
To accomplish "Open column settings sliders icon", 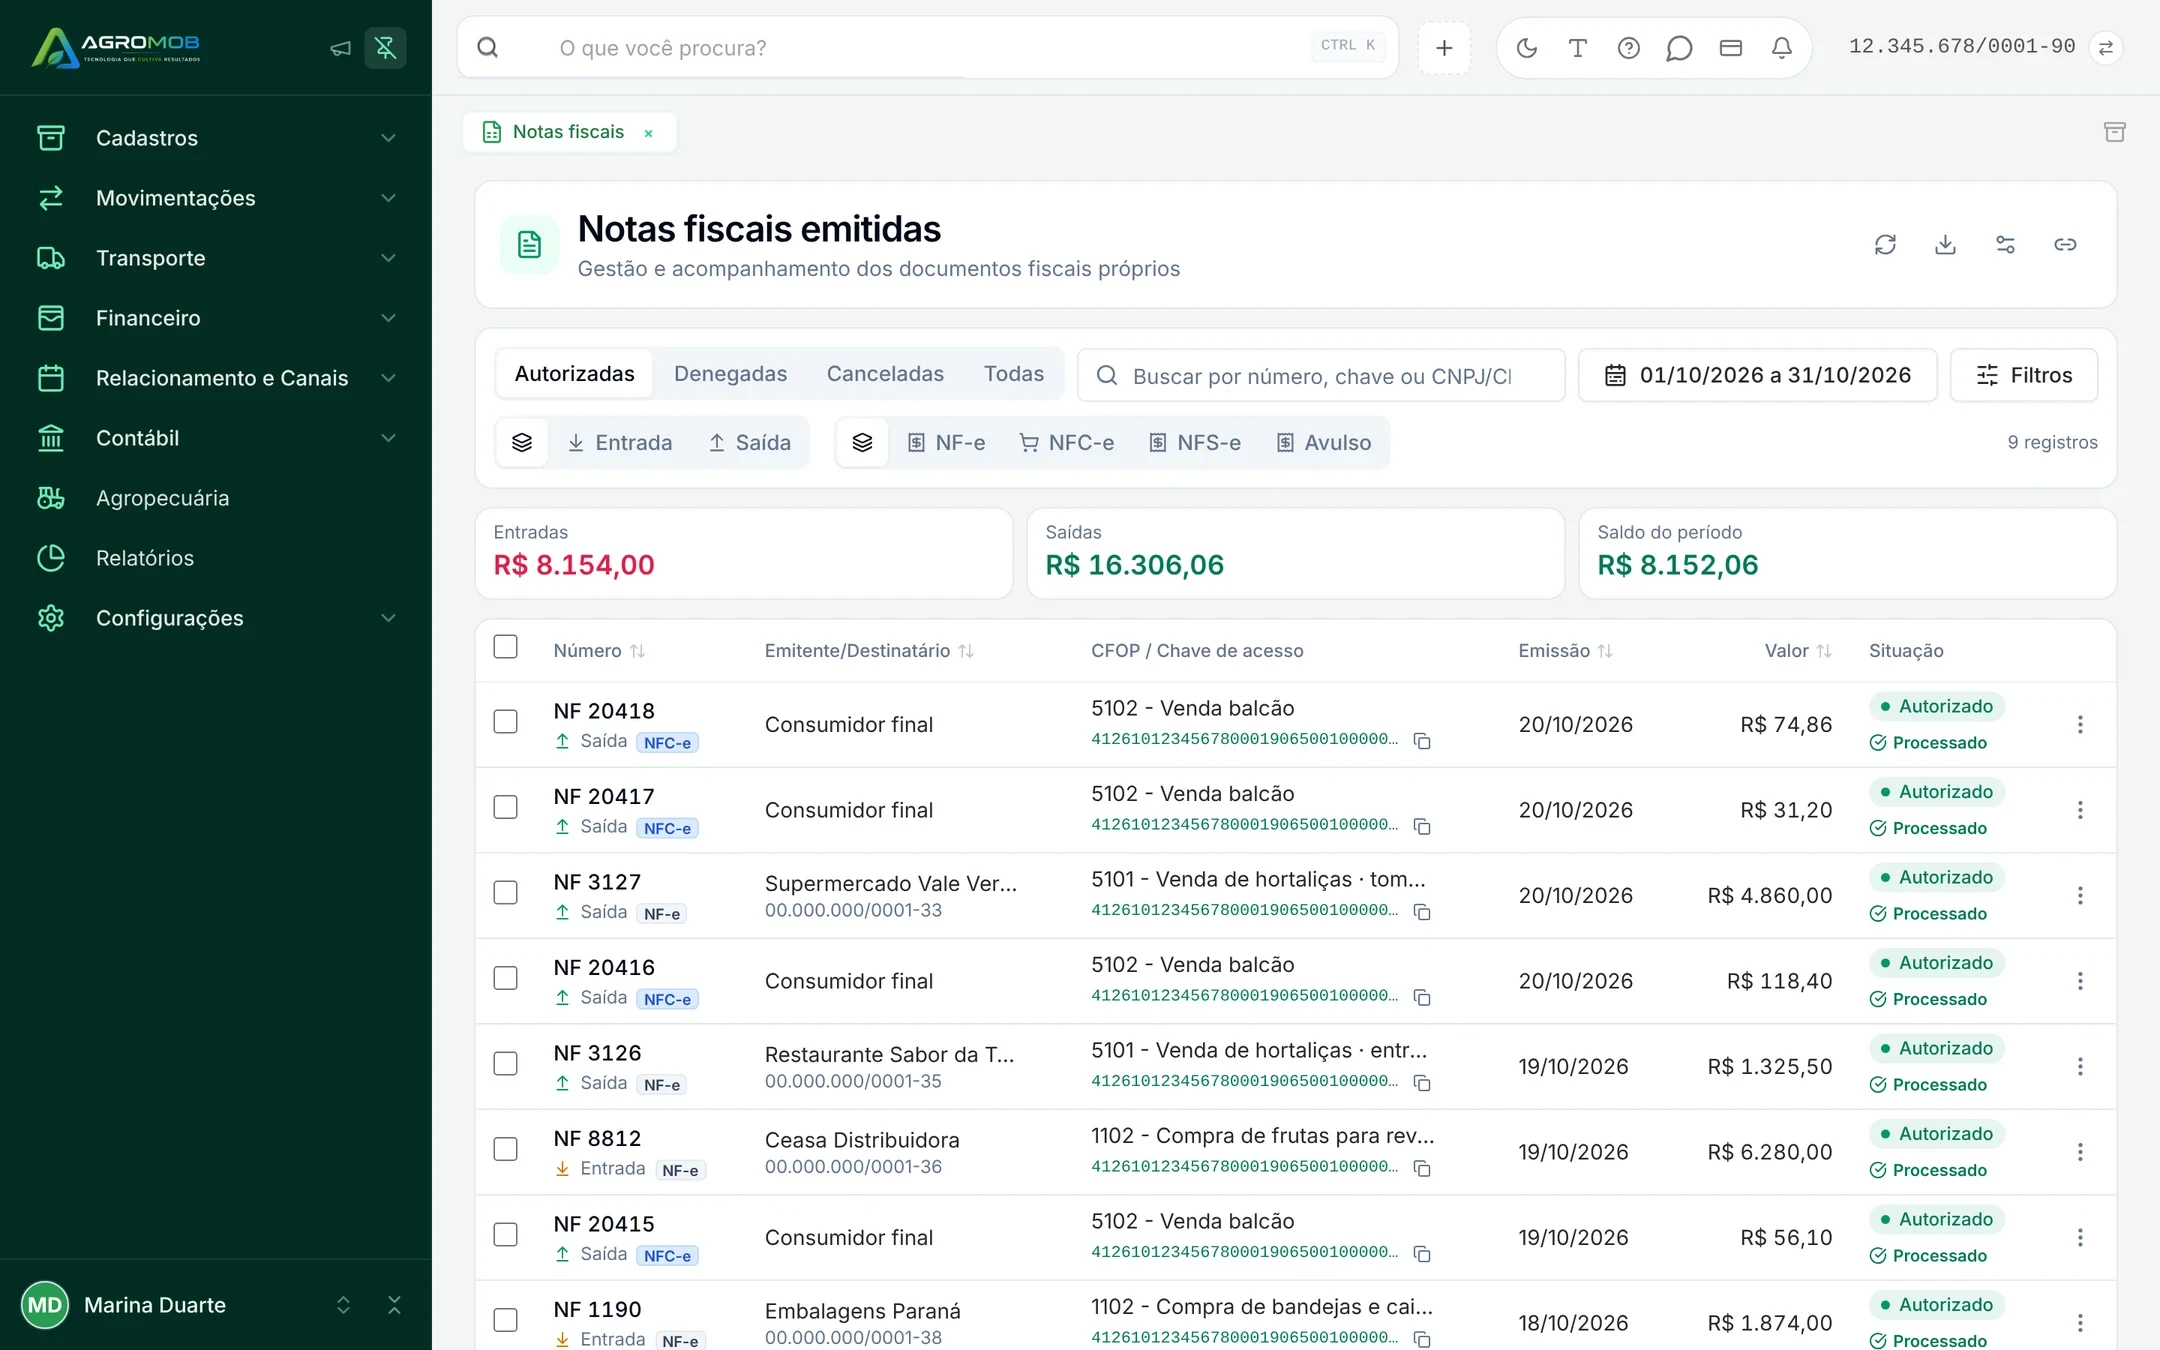I will point(2005,245).
